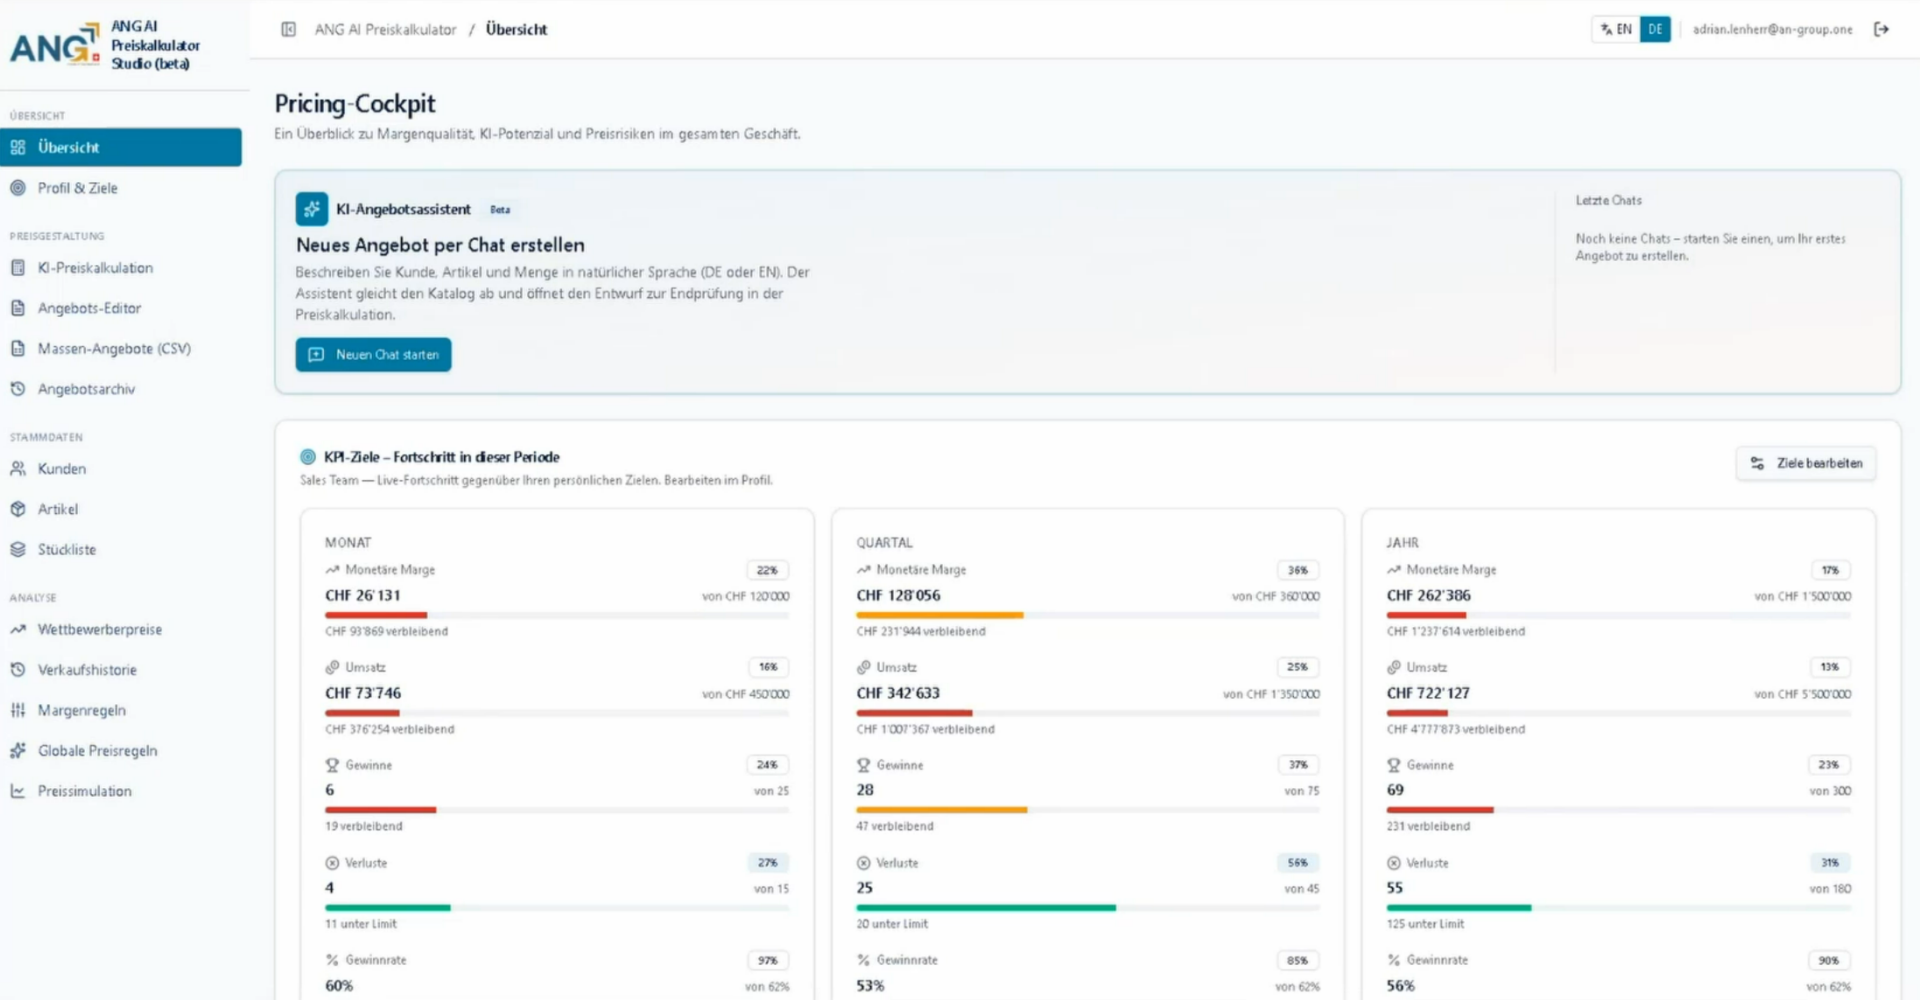The image size is (1920, 1000).
Task: Click the value CHF 342'633 under QUARTAL
Action: point(898,693)
